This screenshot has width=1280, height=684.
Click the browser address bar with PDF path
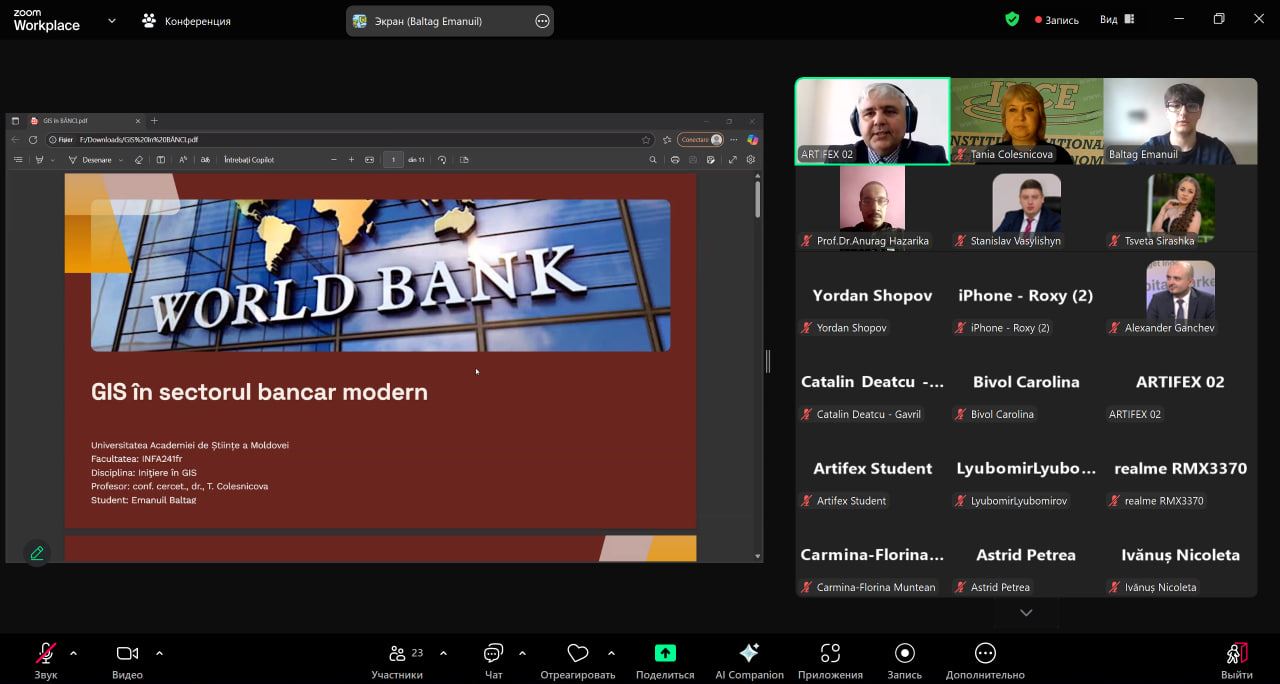(348, 140)
